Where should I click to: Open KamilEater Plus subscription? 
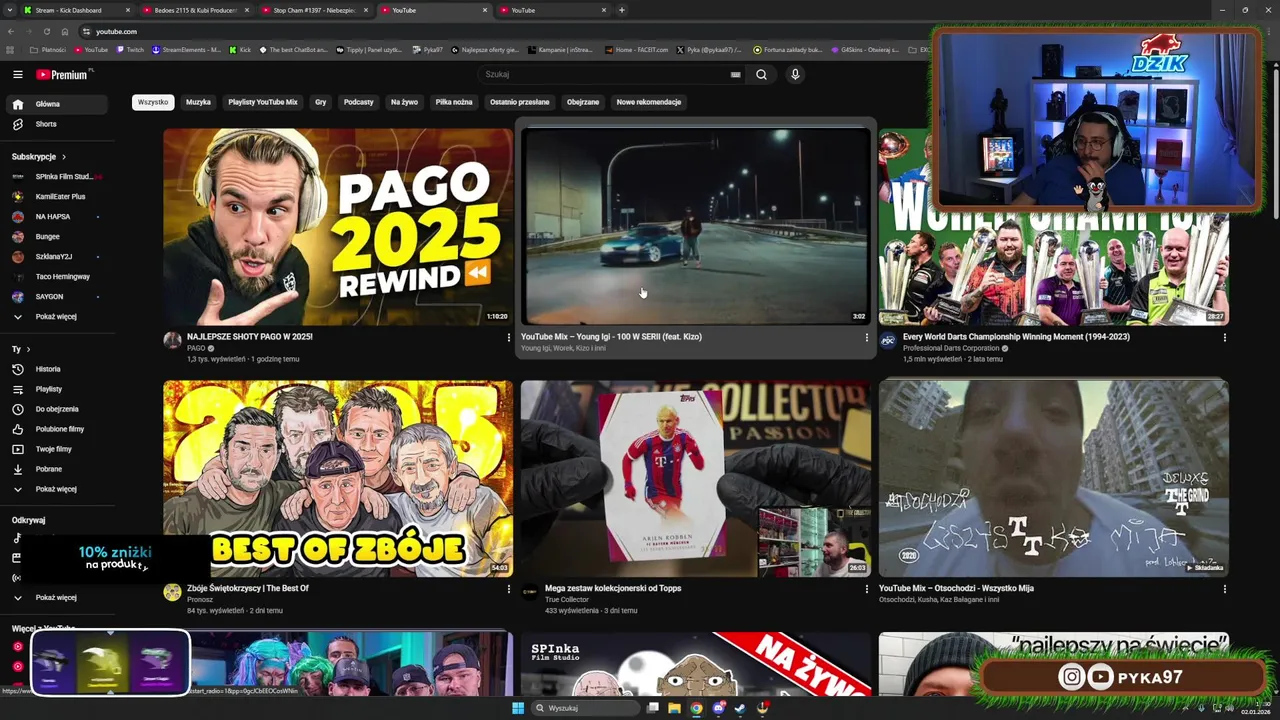click(56, 197)
